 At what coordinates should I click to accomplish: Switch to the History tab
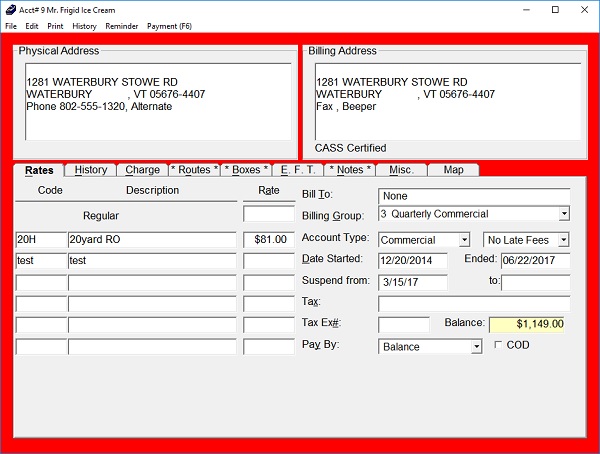(91, 170)
